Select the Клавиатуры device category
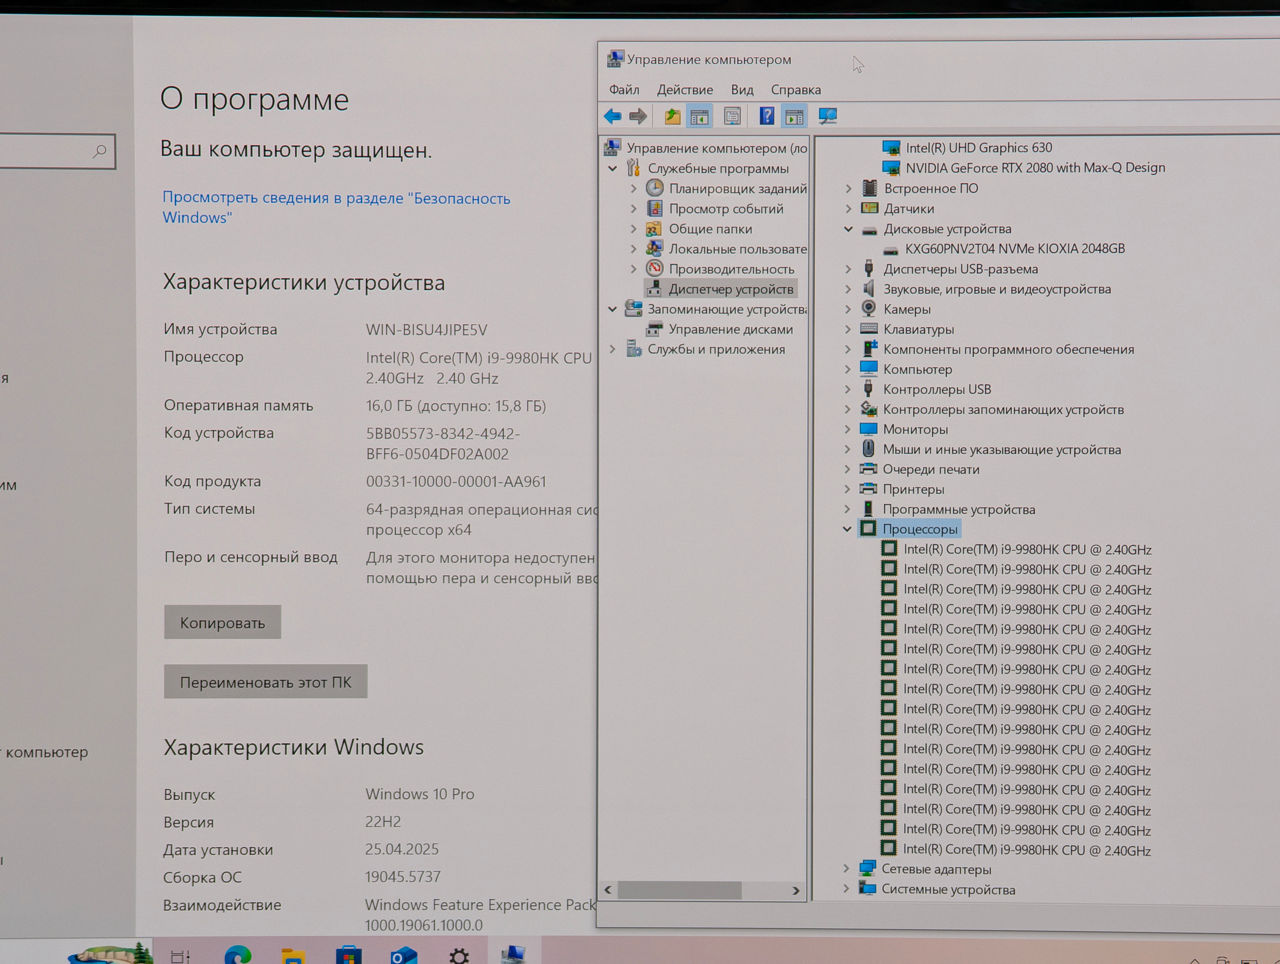This screenshot has width=1280, height=964. [919, 329]
